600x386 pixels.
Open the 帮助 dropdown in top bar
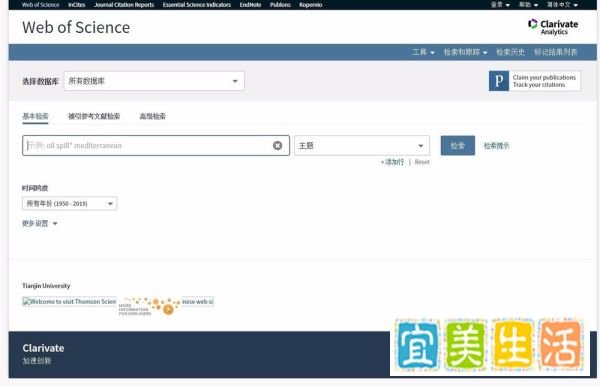pos(528,5)
